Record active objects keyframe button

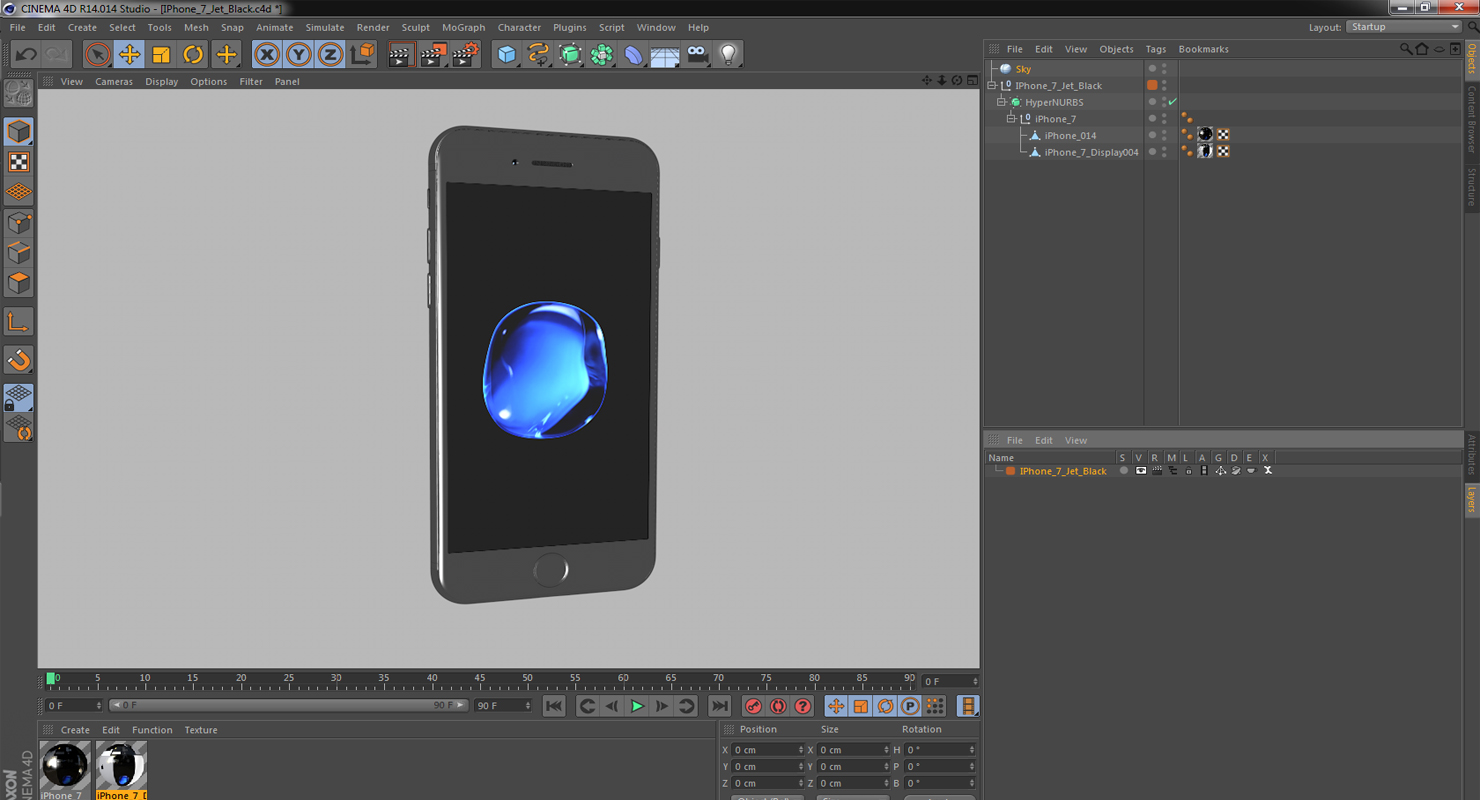[754, 706]
